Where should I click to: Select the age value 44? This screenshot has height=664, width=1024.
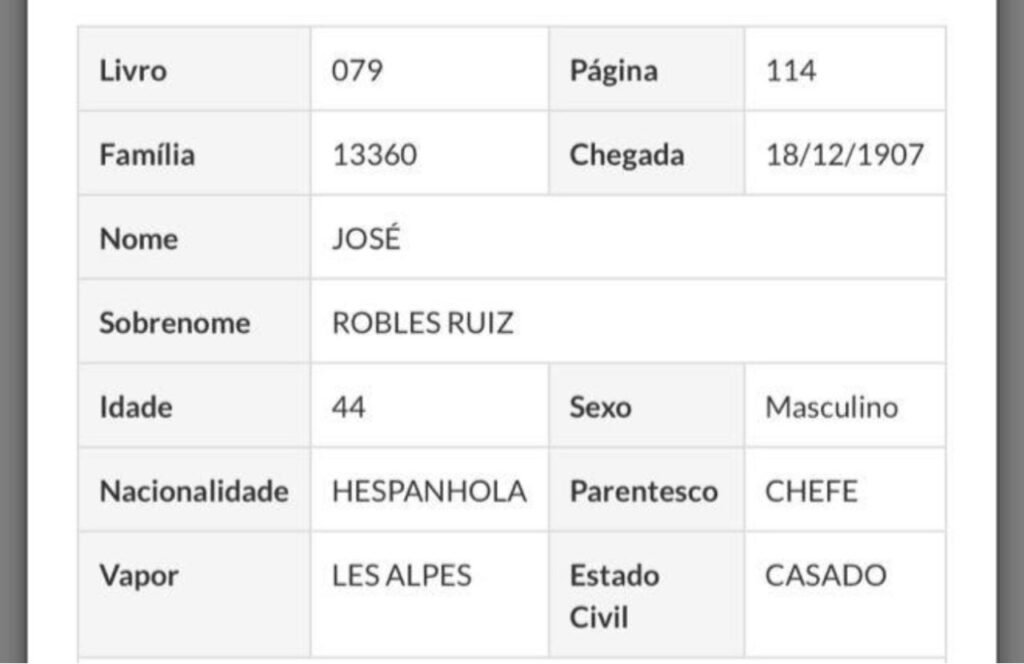349,407
